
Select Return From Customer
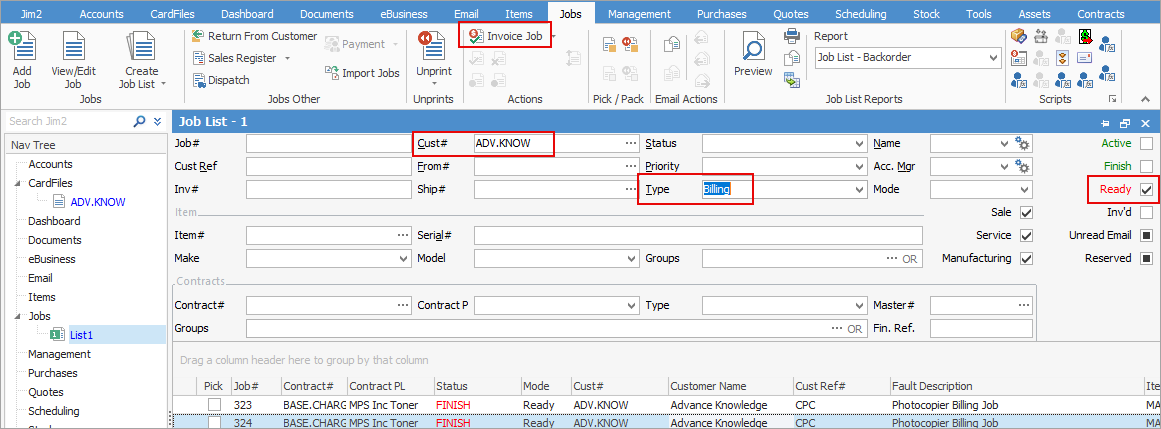[x=253, y=36]
